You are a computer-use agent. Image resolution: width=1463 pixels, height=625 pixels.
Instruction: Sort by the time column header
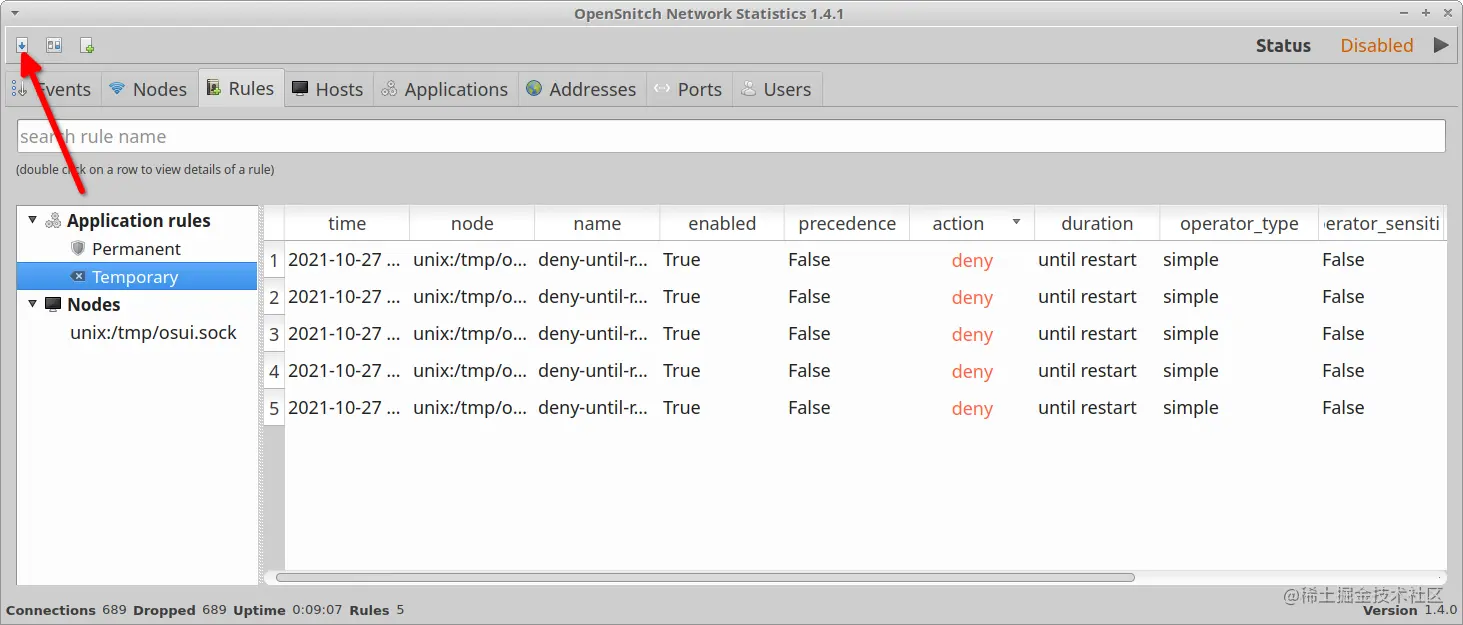(x=347, y=223)
